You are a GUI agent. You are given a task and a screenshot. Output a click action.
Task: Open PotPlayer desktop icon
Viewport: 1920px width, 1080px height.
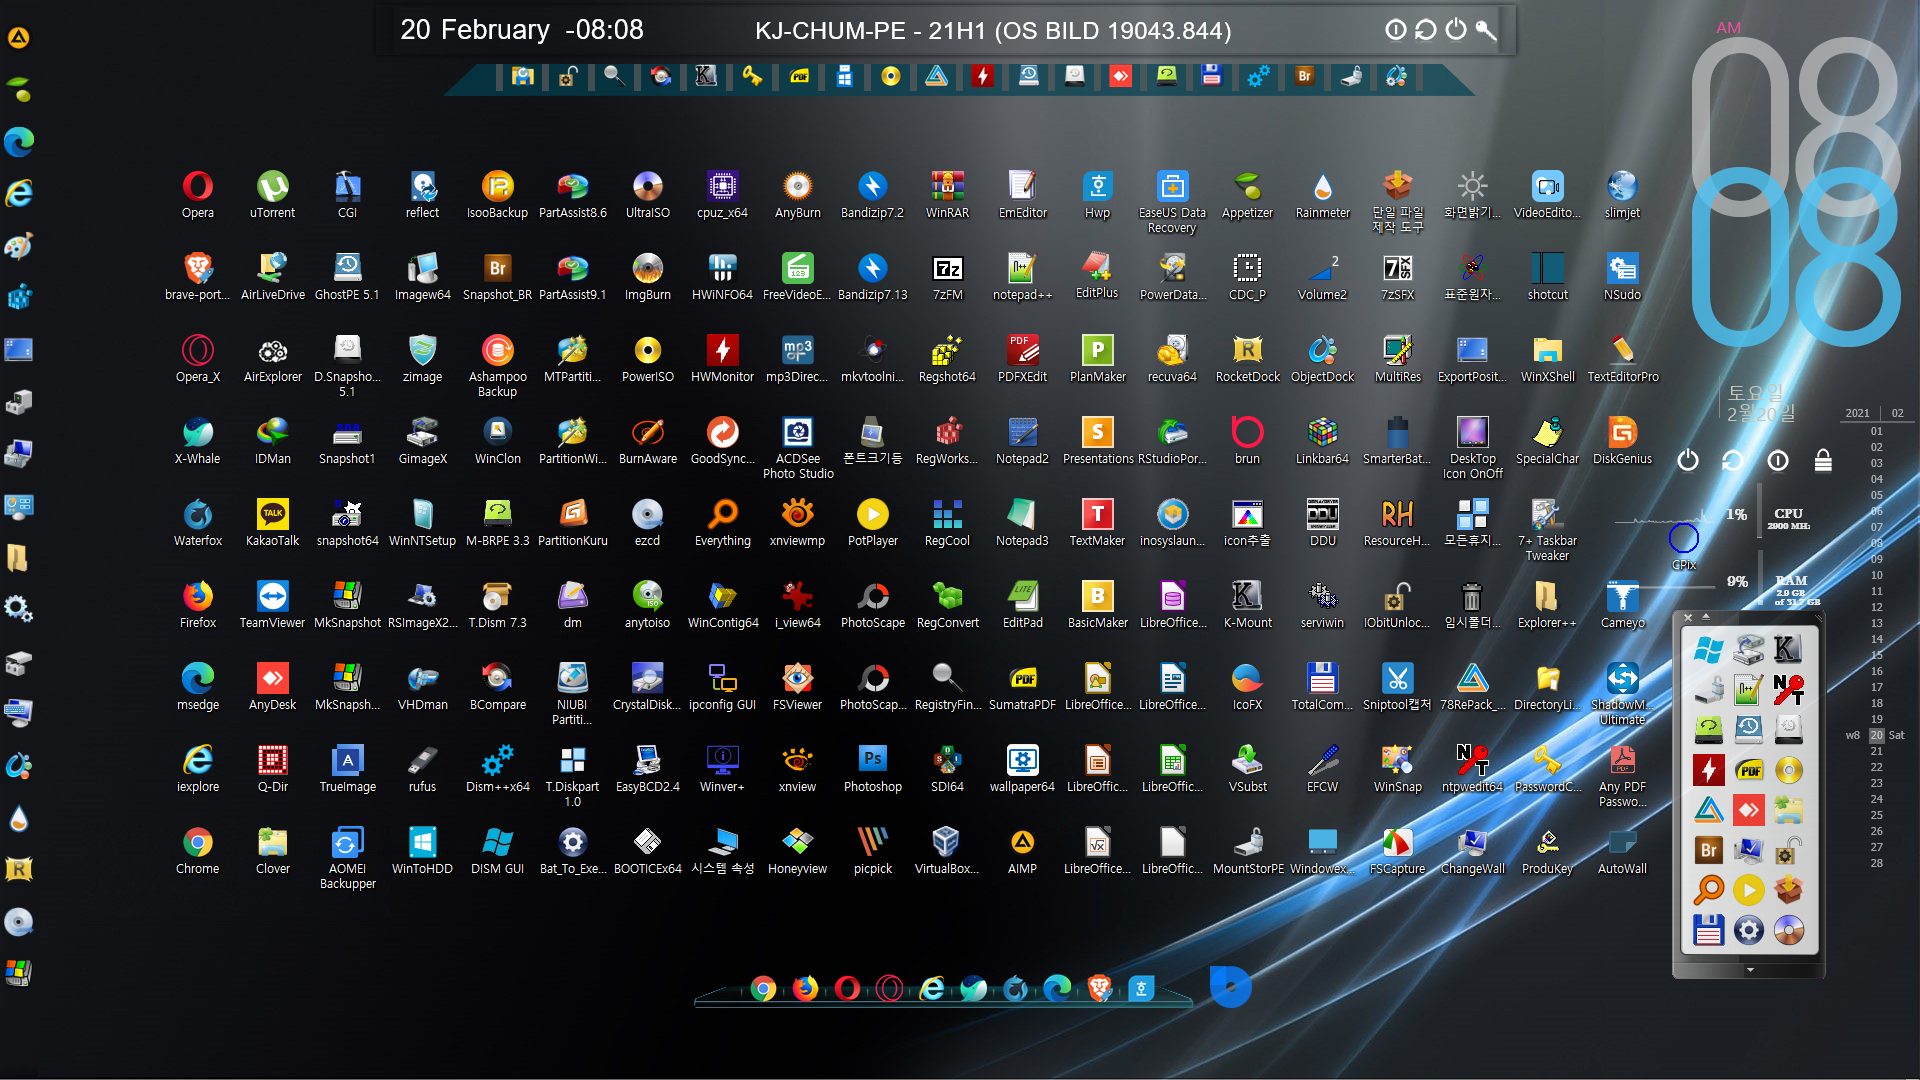click(872, 522)
